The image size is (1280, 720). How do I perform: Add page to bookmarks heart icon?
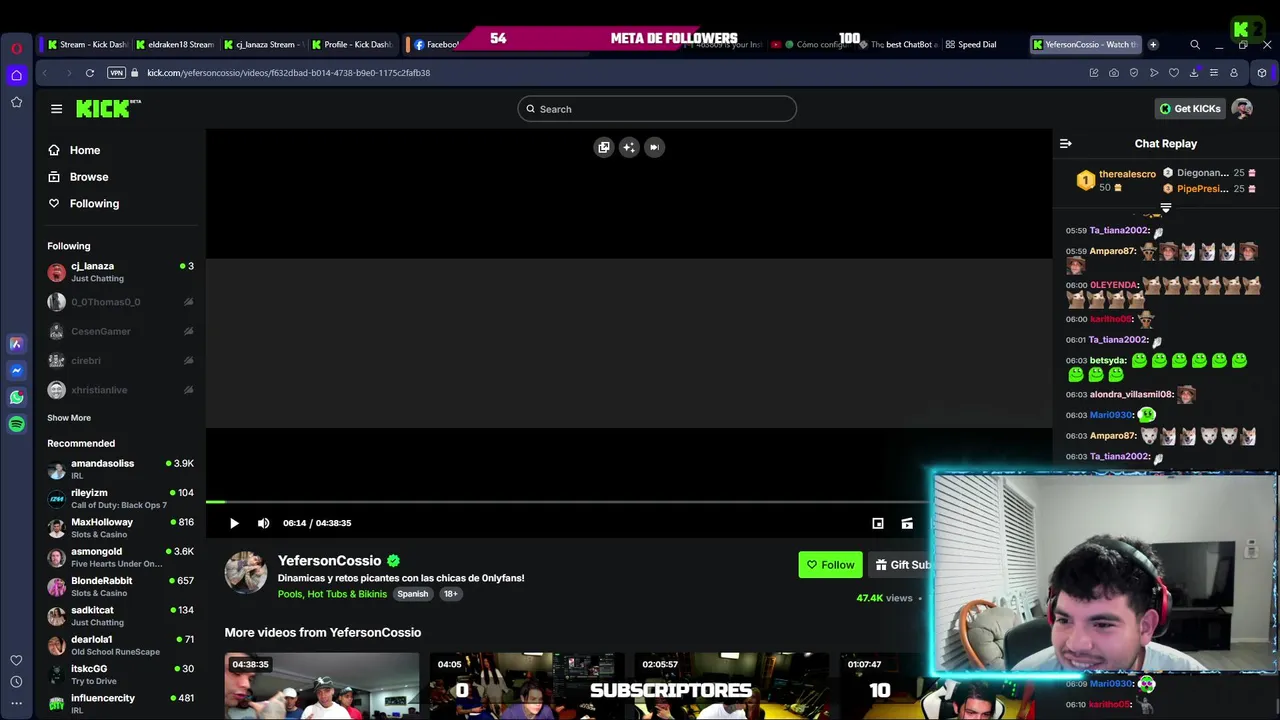[x=1173, y=73]
